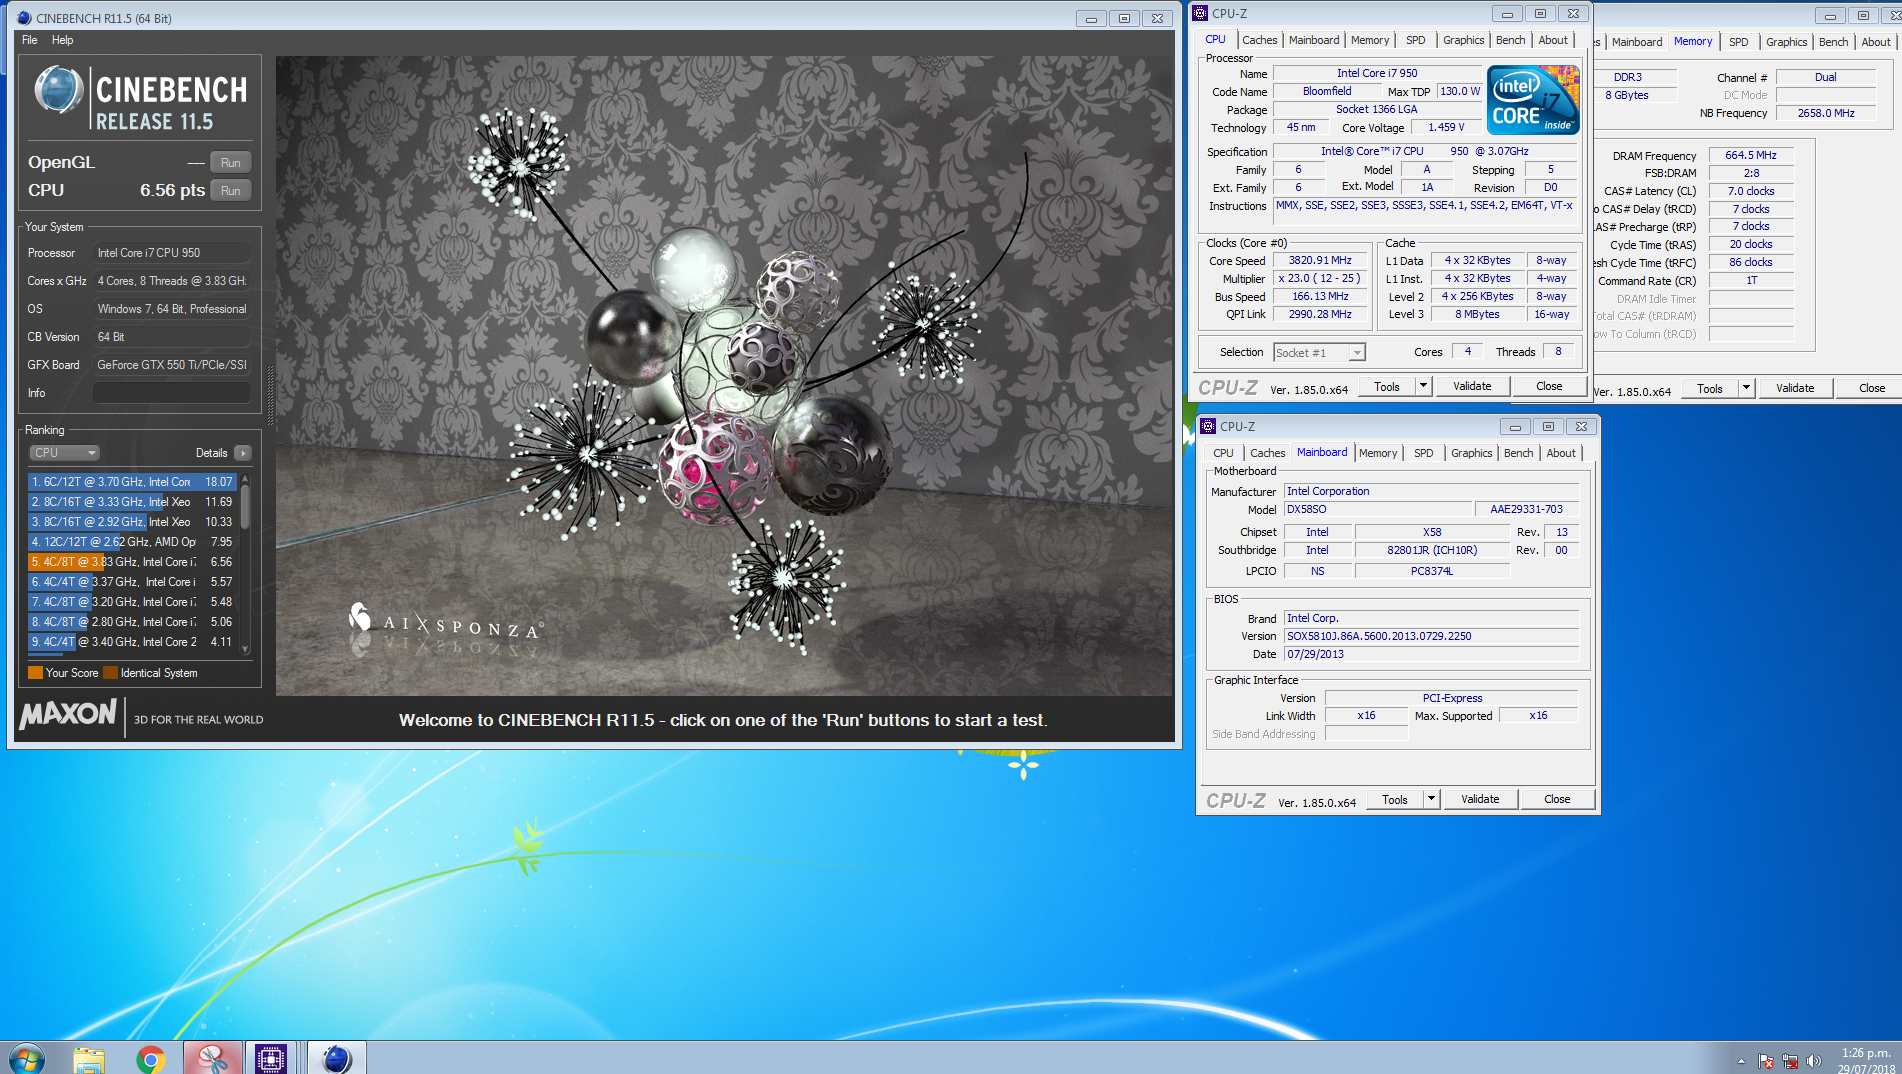
Task: Click the Intel Core i7 logo in CPU-Z
Action: (x=1533, y=99)
